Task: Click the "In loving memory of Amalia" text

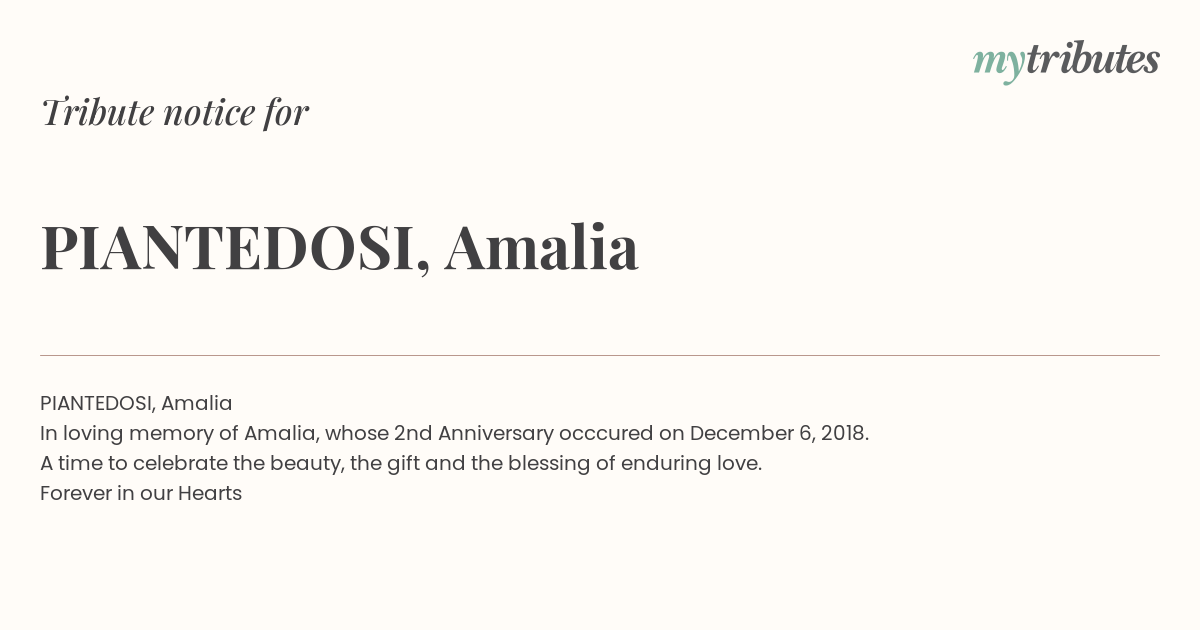Action: [178, 433]
